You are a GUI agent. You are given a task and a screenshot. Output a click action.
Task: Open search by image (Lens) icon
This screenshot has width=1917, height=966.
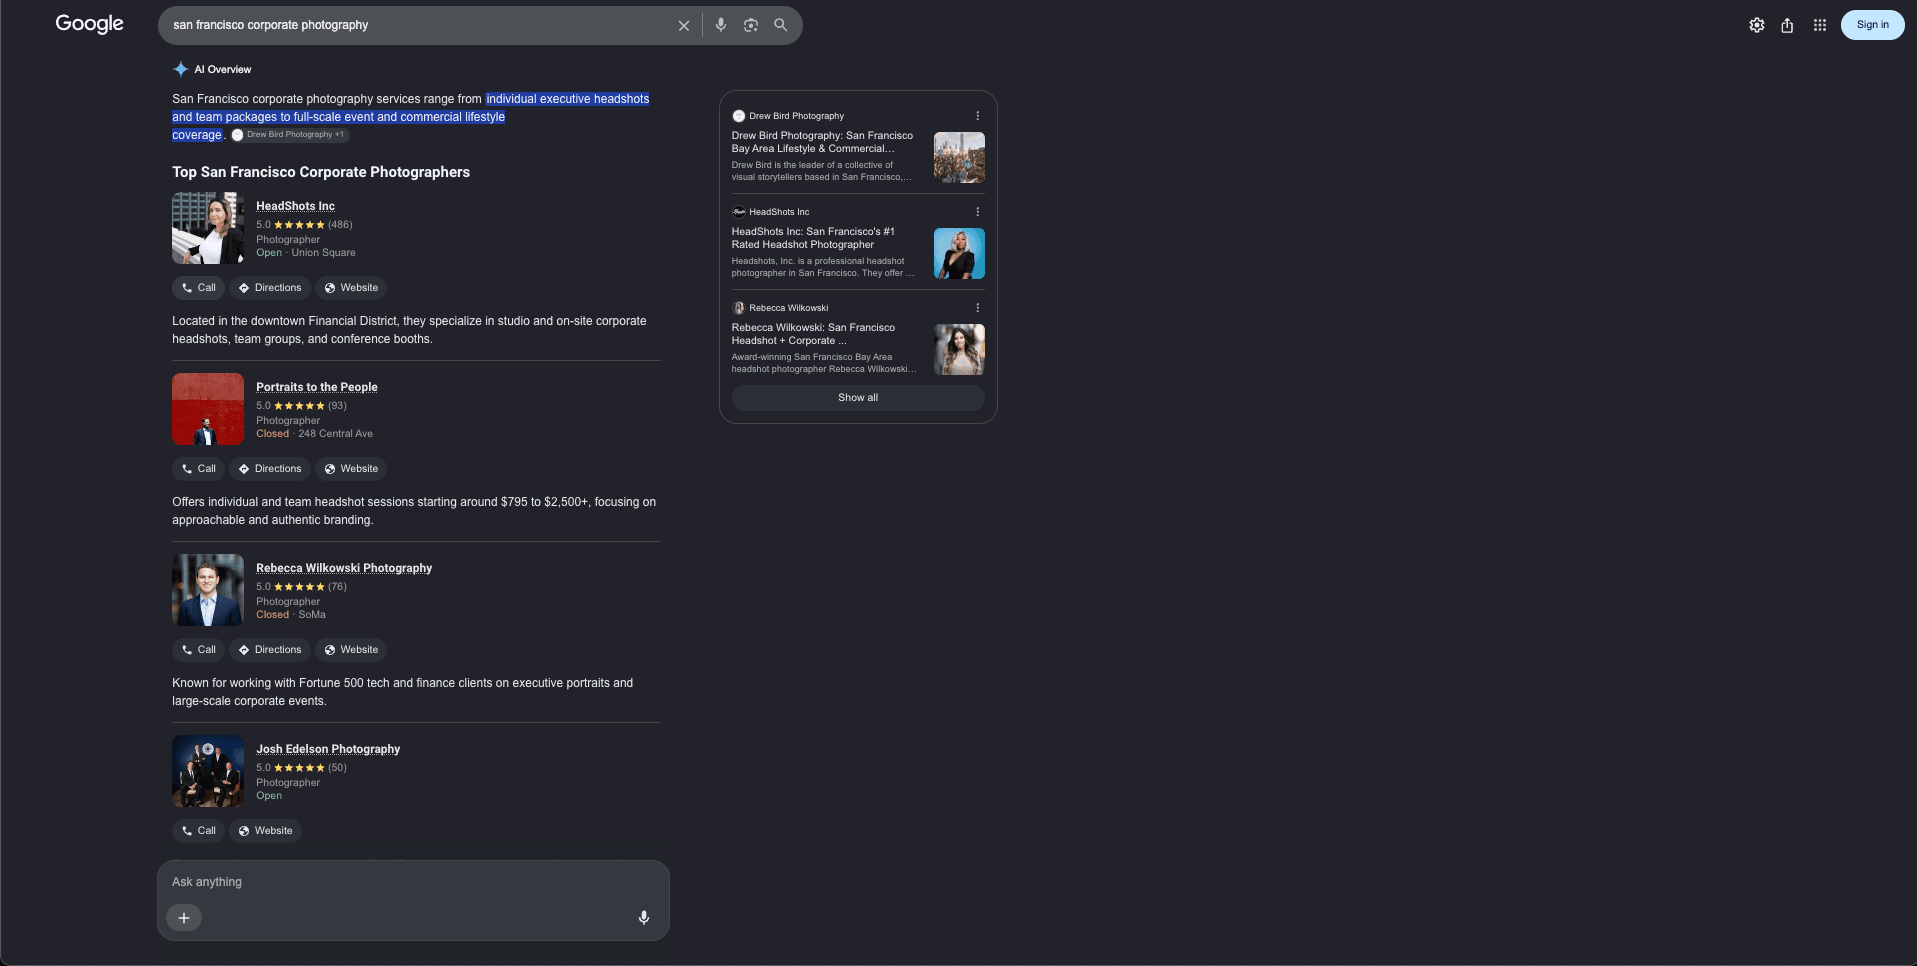click(751, 25)
